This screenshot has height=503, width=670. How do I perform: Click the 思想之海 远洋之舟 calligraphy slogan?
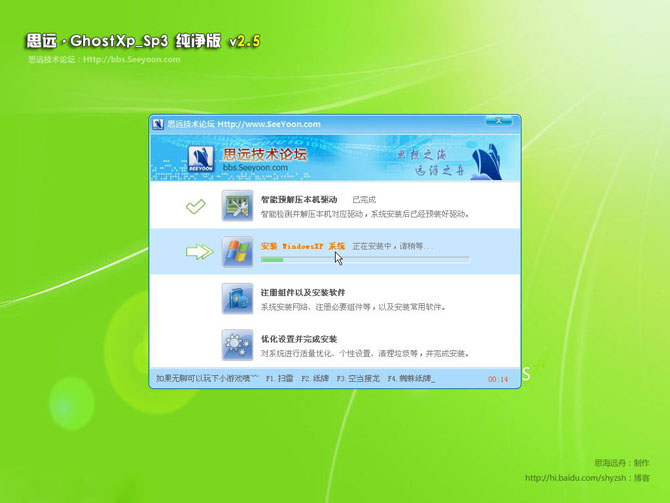(x=431, y=162)
